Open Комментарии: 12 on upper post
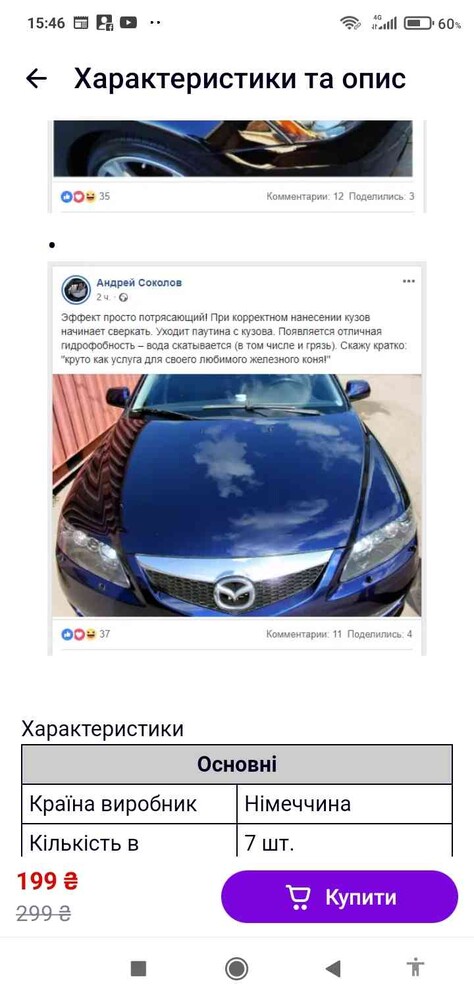Image resolution: width=474 pixels, height=1000 pixels. [305, 196]
